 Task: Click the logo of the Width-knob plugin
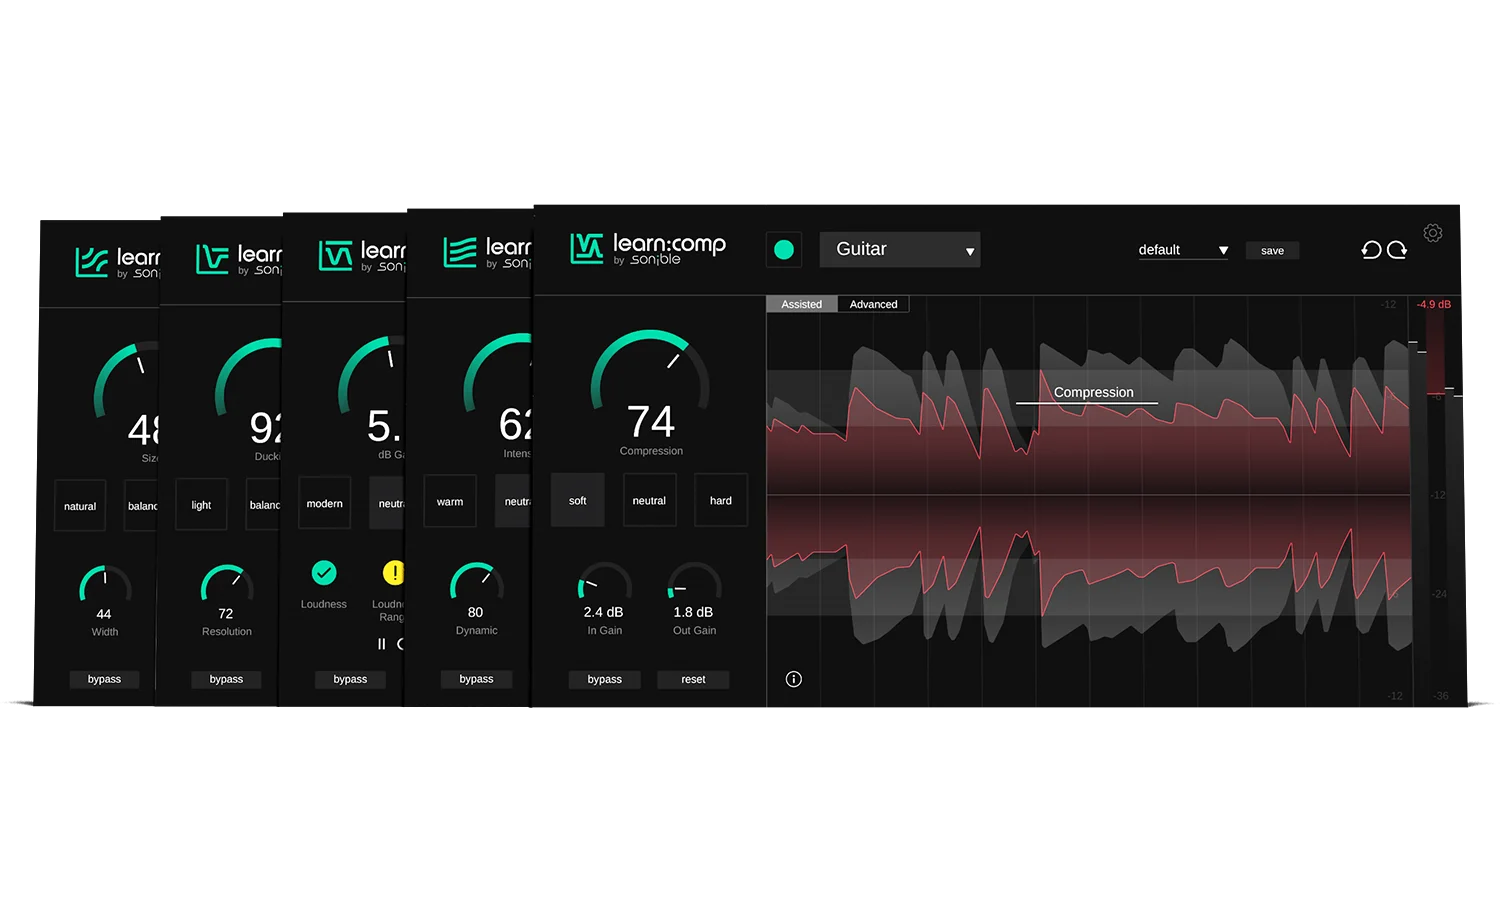click(92, 262)
